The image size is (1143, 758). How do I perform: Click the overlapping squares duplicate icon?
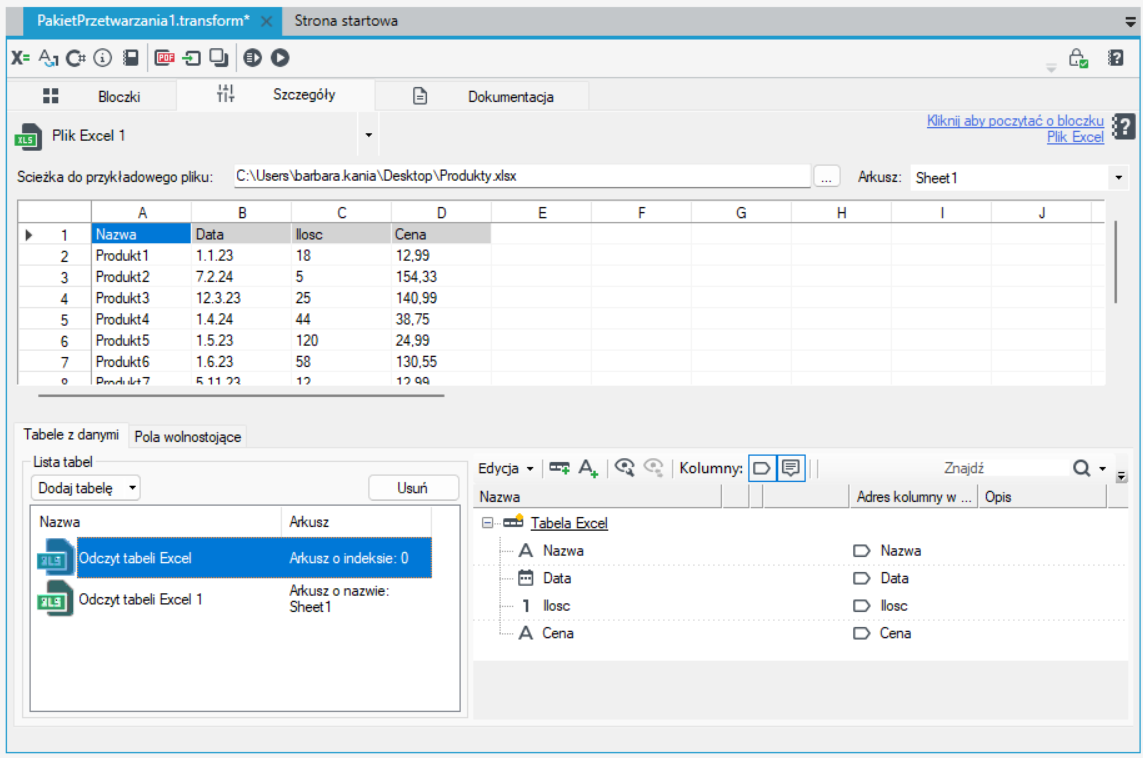coord(219,58)
